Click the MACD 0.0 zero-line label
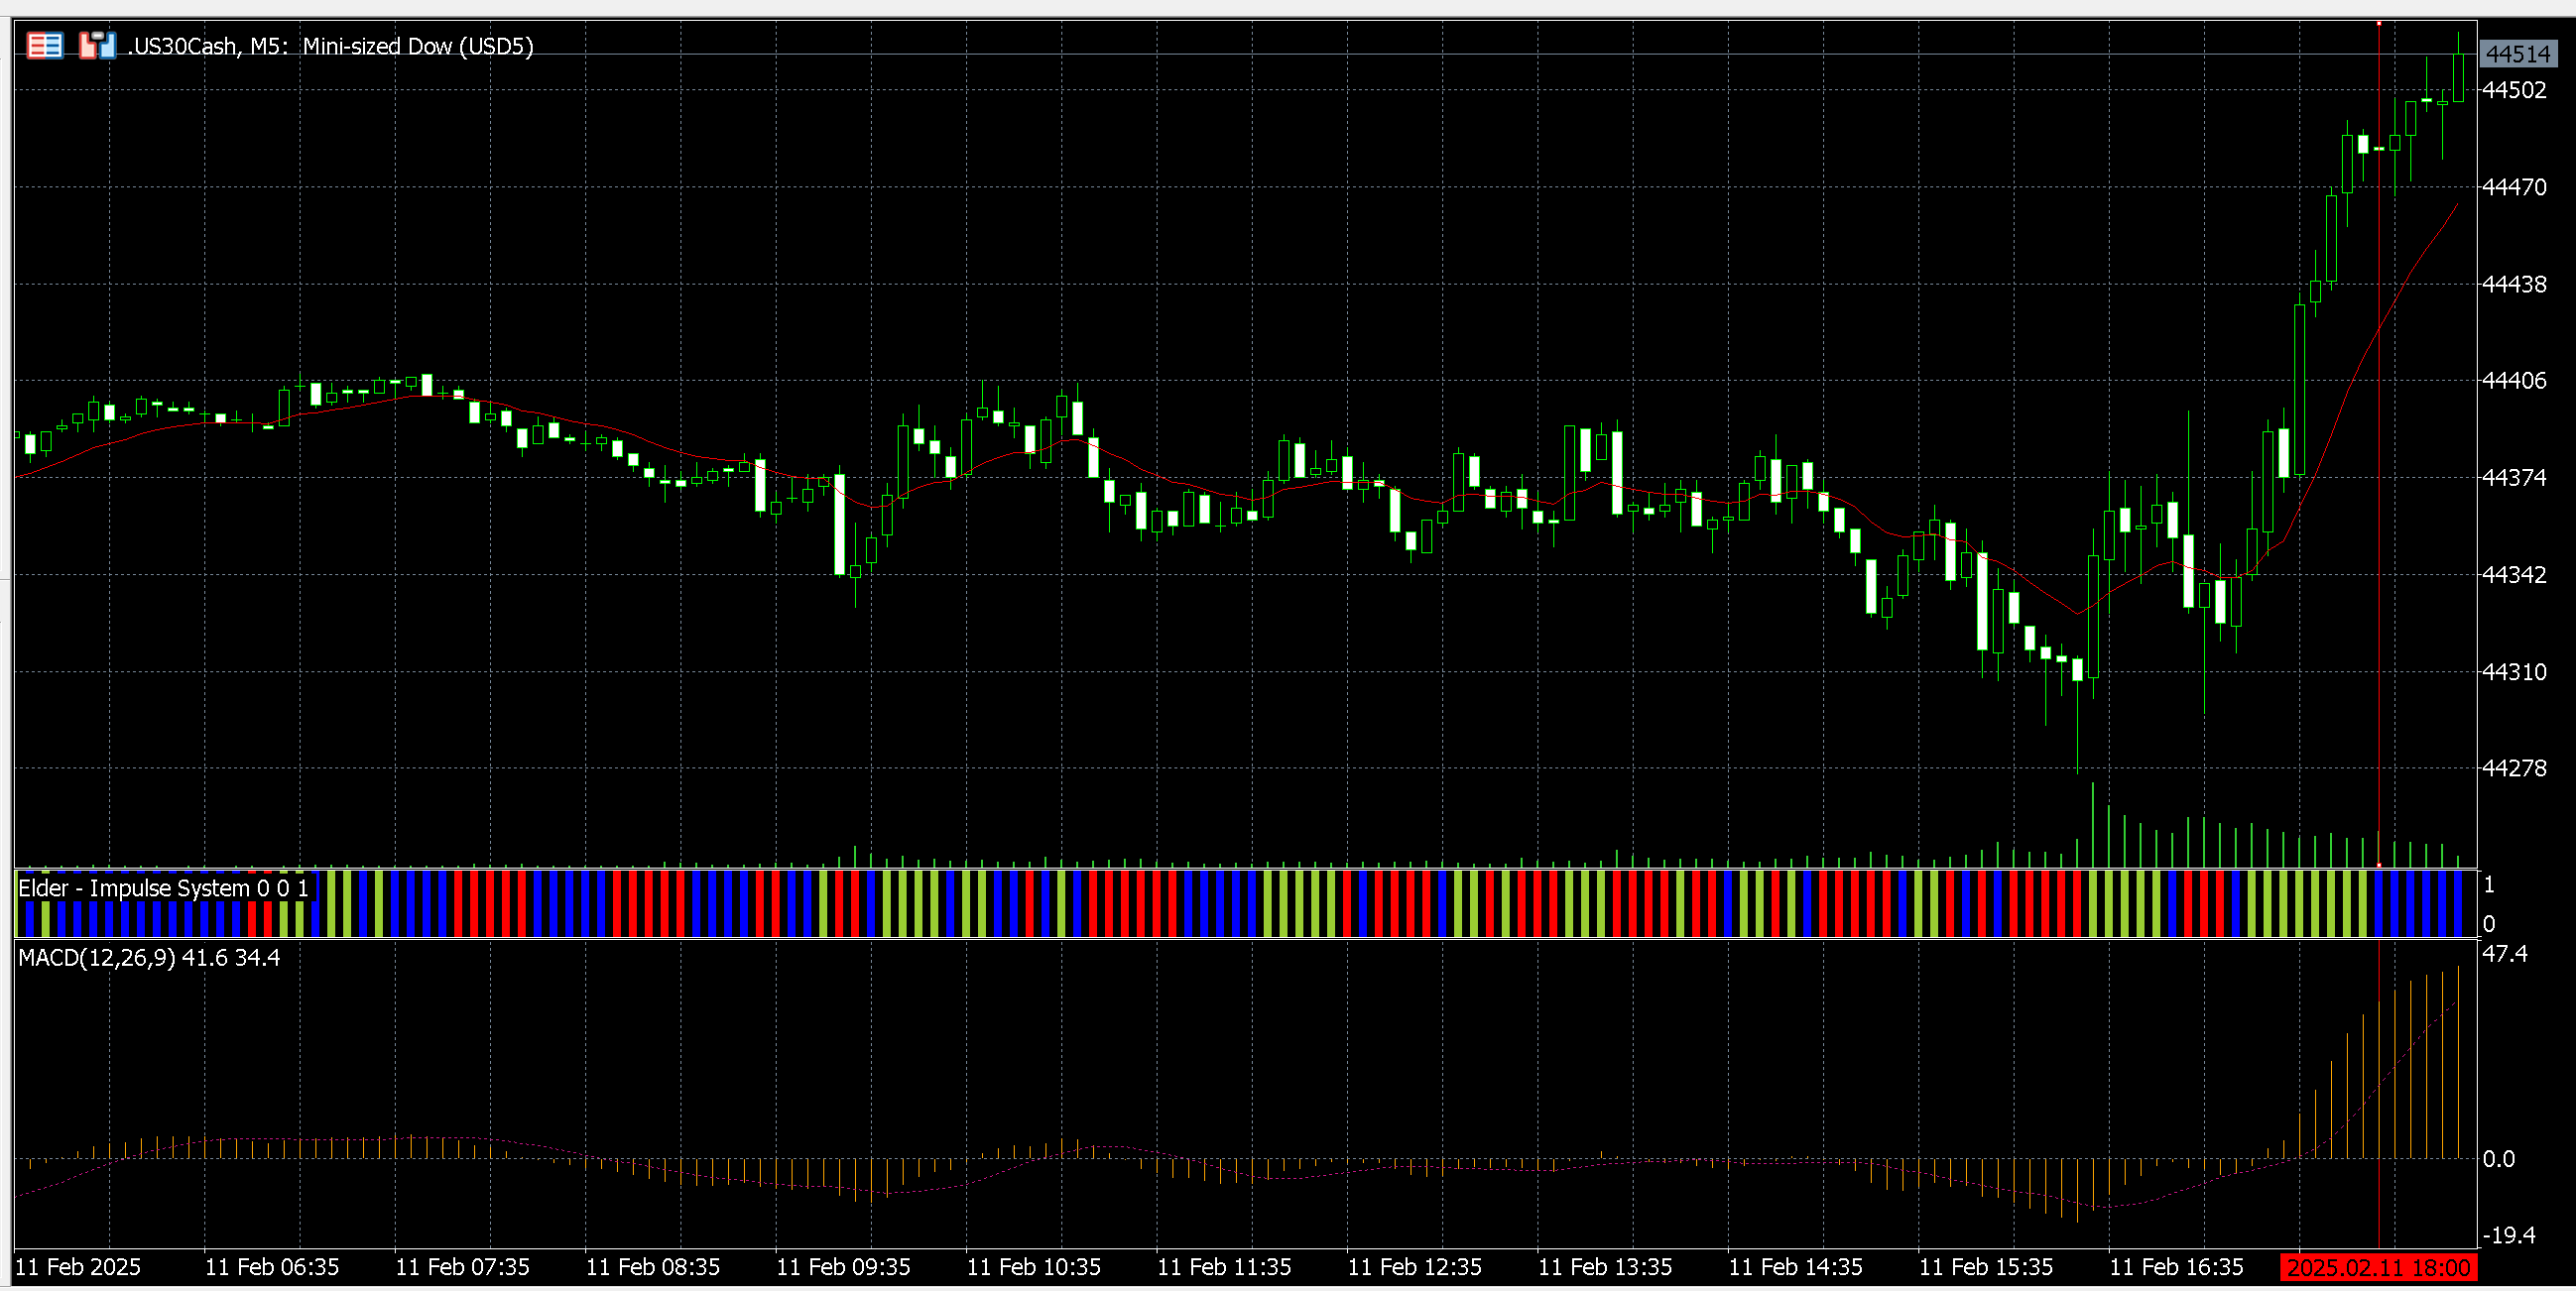 (x=2499, y=1159)
